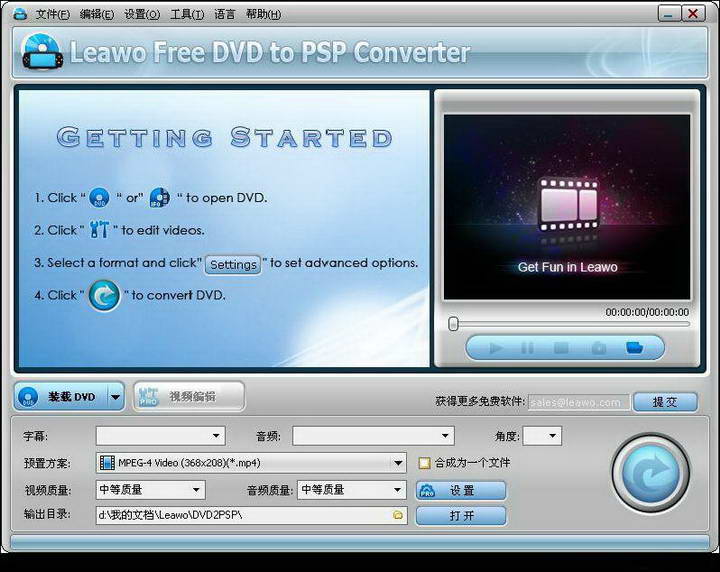Viewport: 720px width, 572px height.
Task: Click the PSP logo beside Leawo title
Action: pyautogui.click(x=43, y=52)
